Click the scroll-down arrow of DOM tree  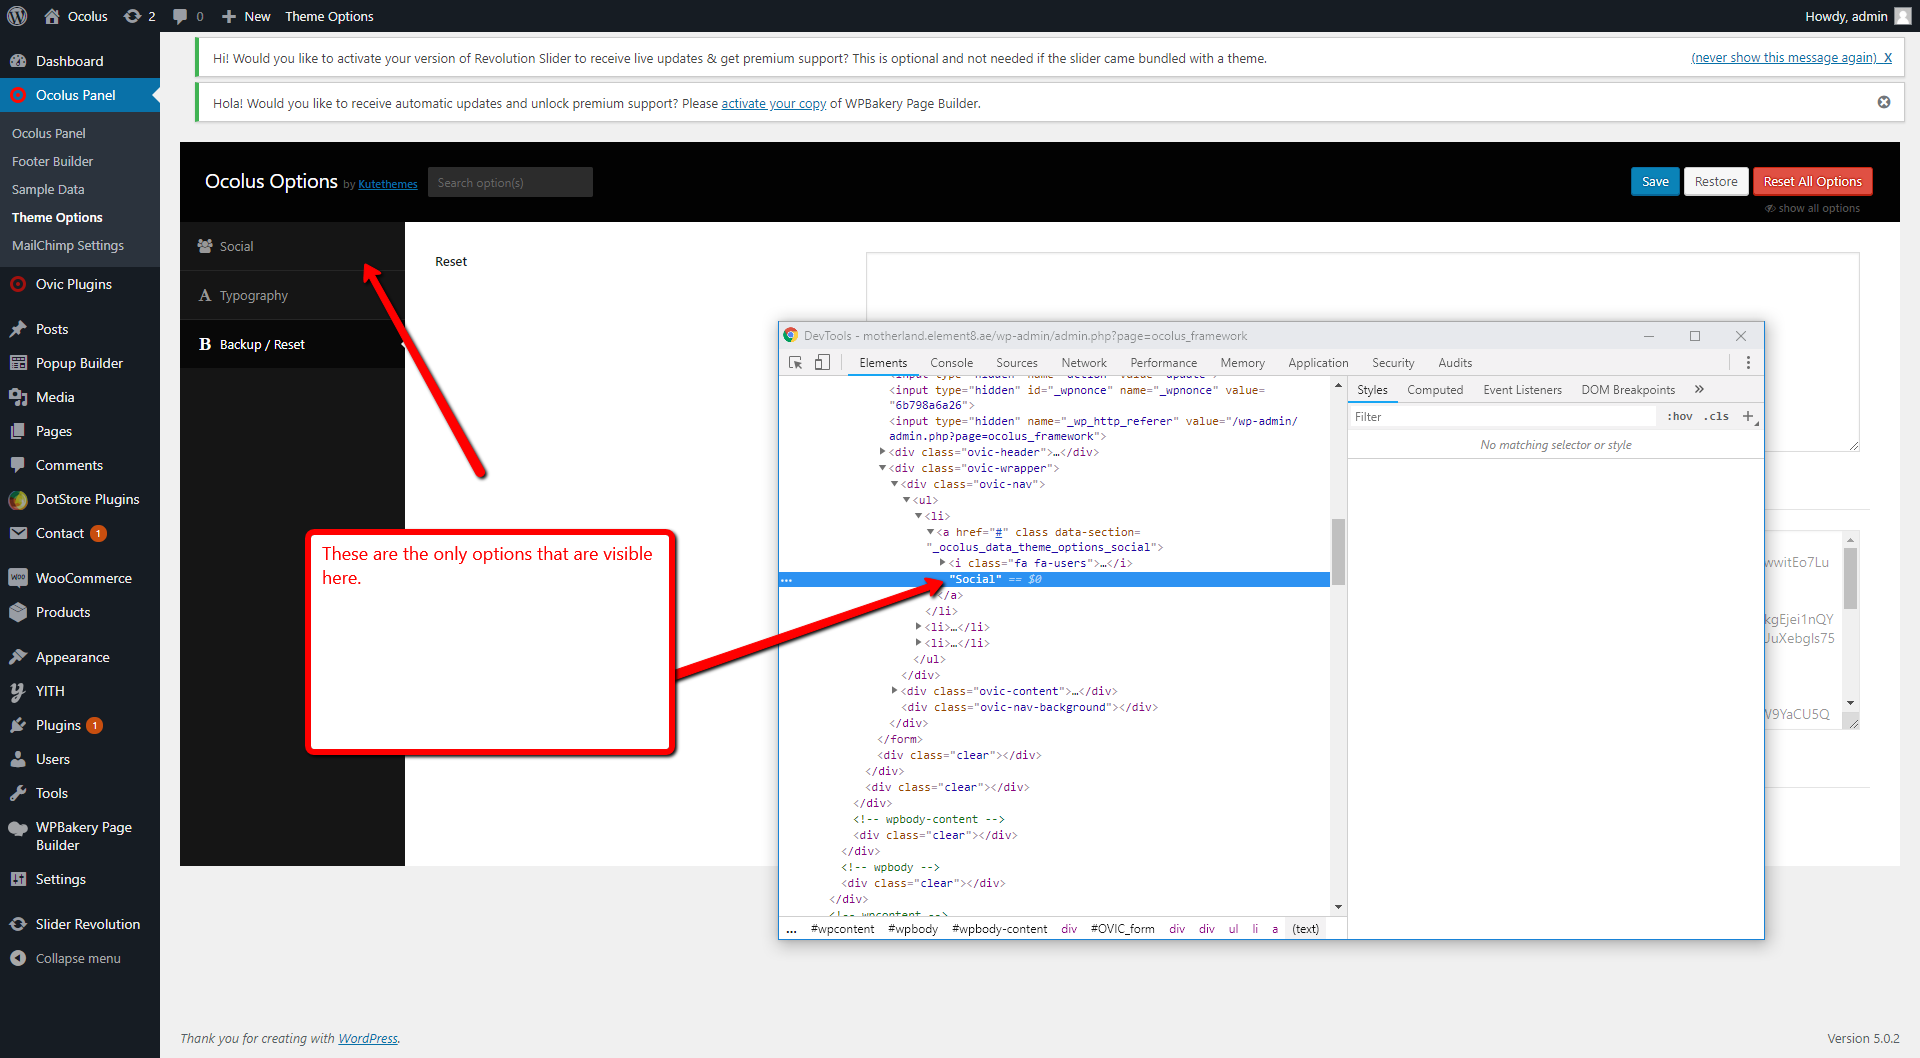1338,907
